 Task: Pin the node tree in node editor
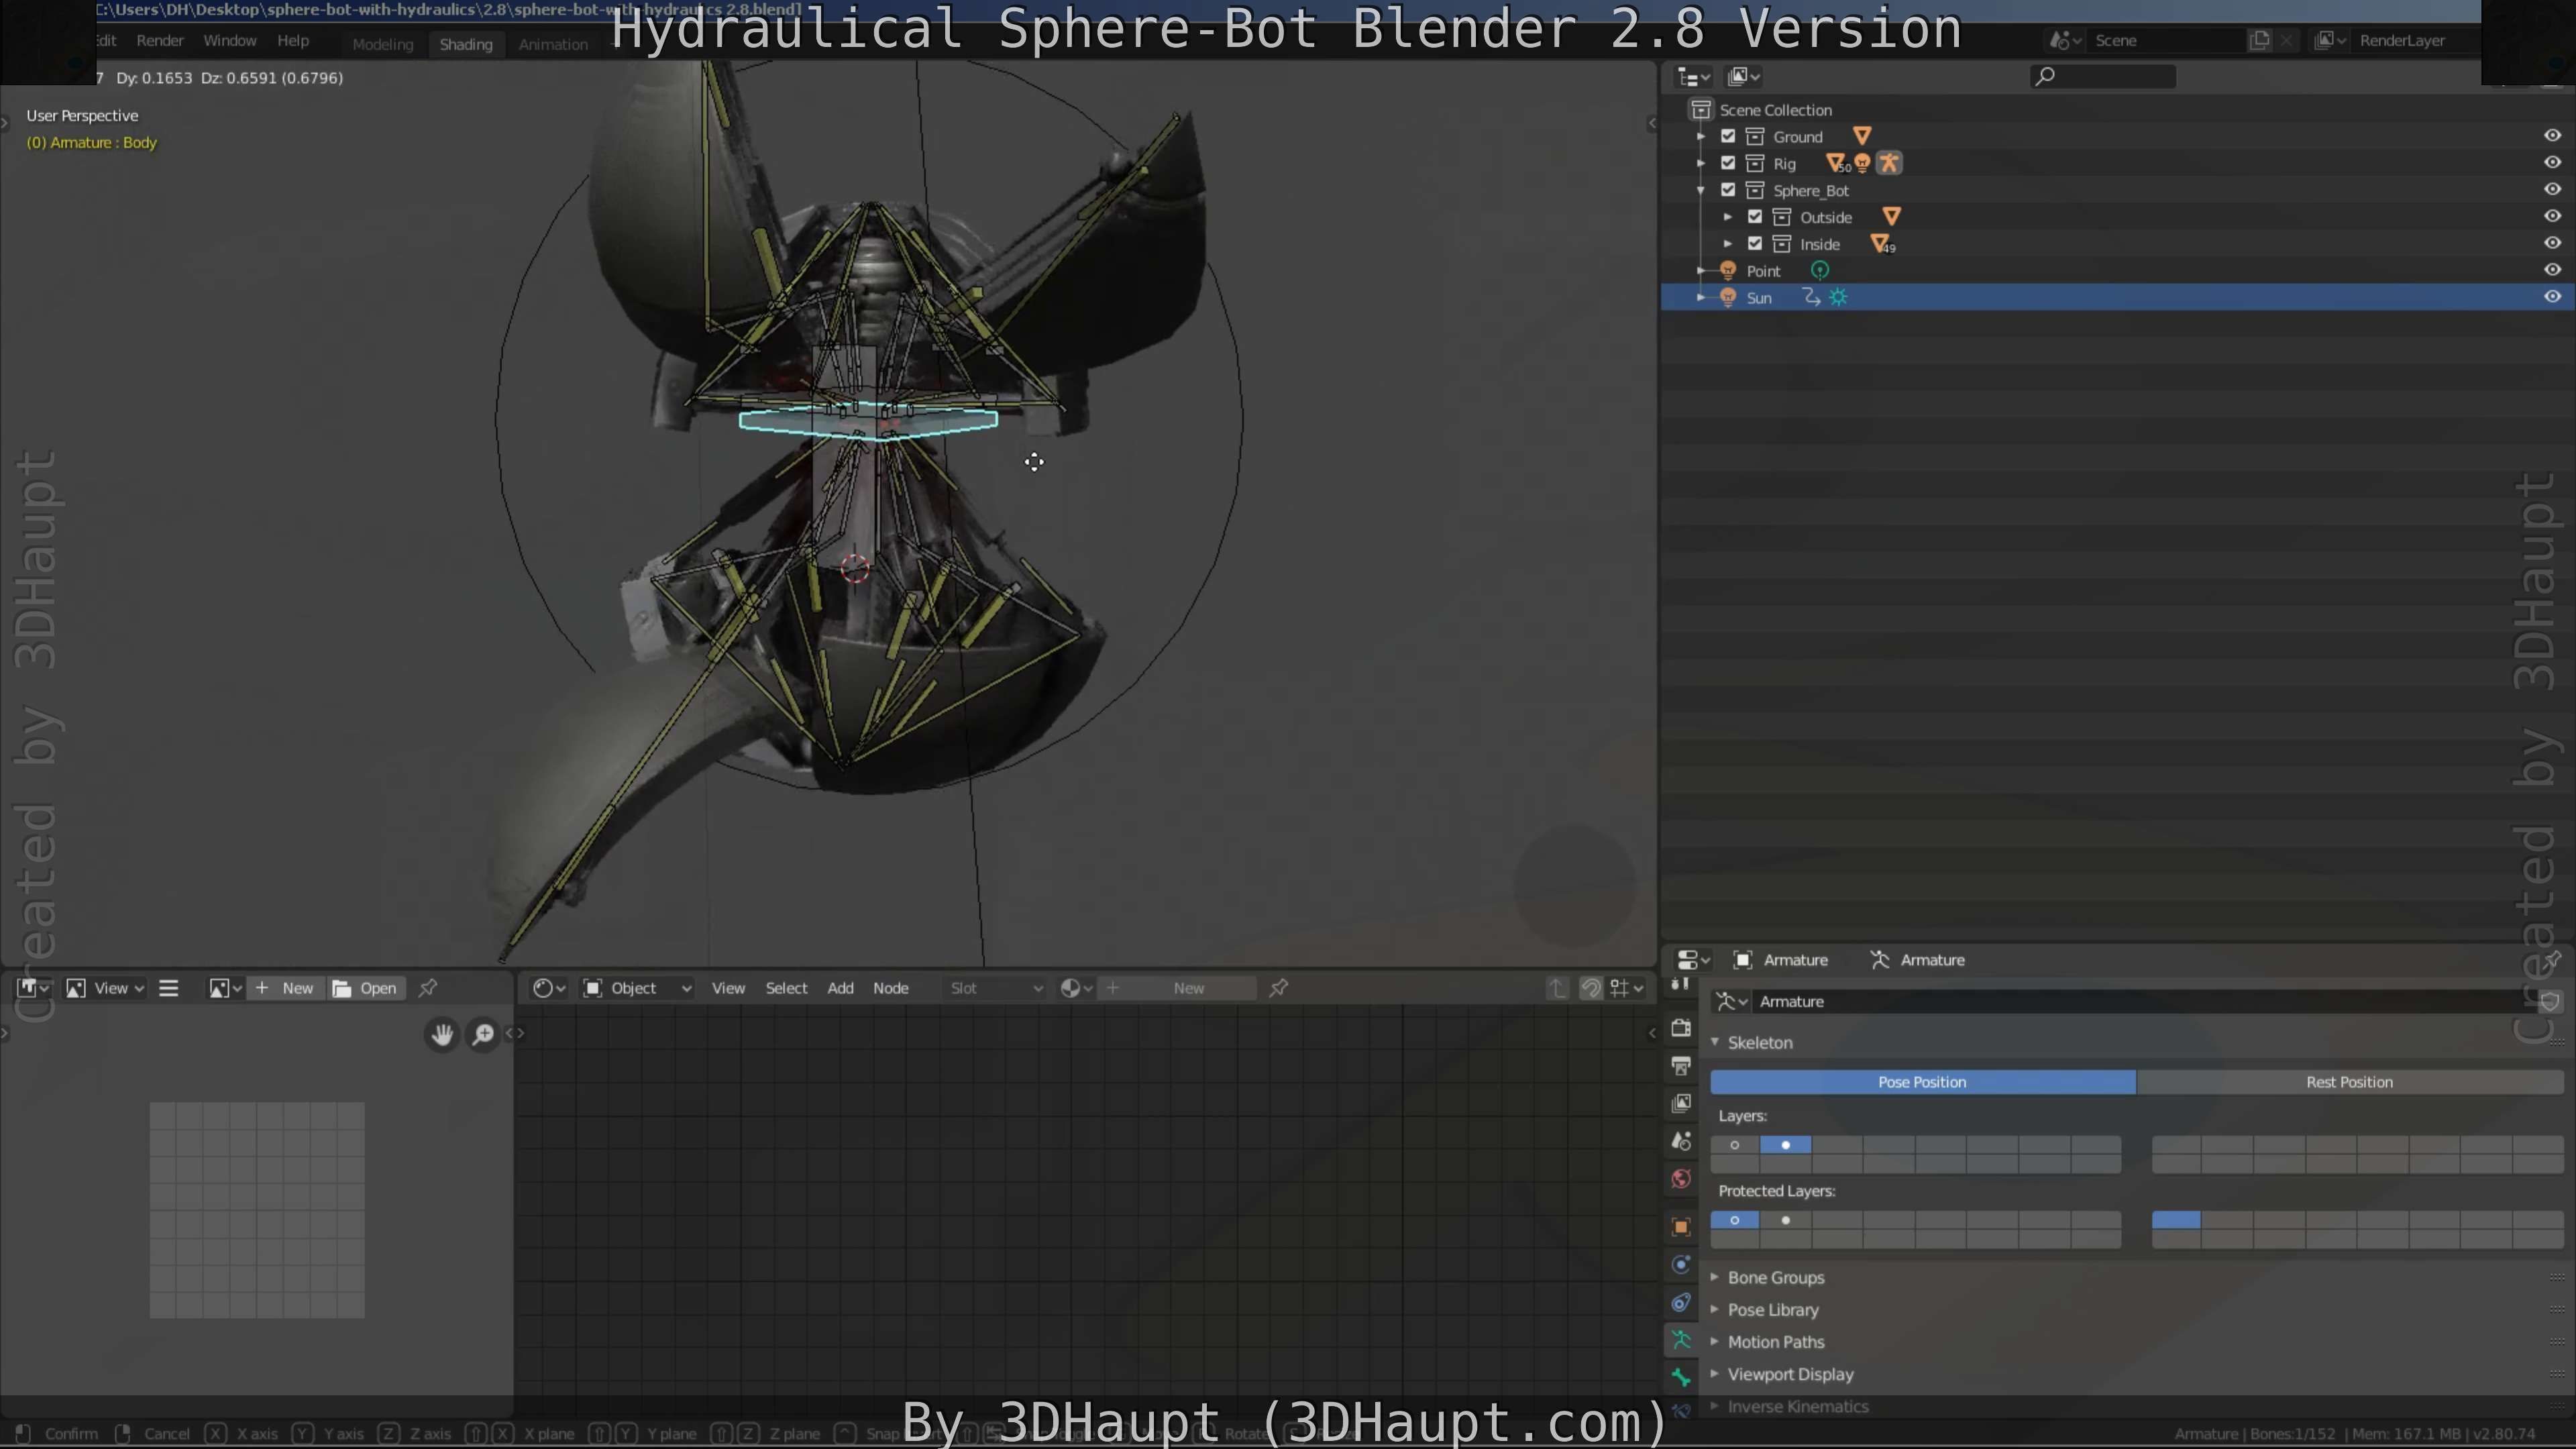(x=1278, y=988)
